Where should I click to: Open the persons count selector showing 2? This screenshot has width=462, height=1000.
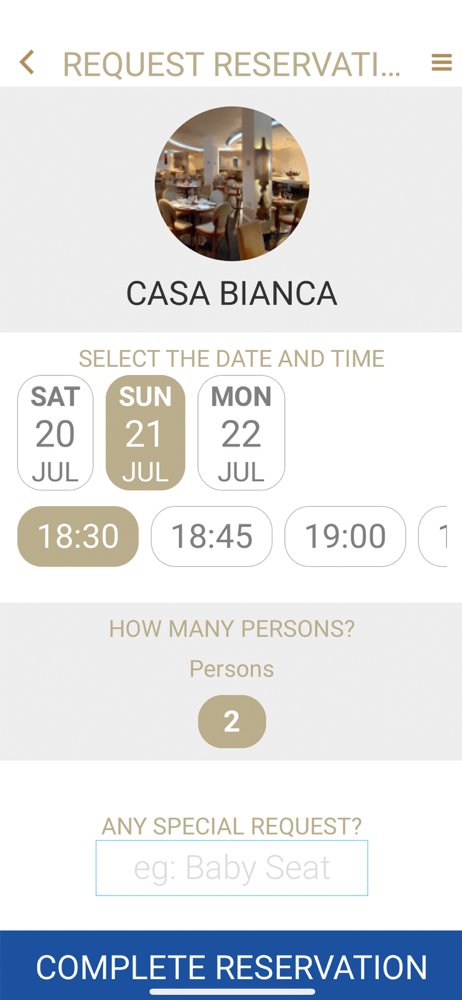click(x=232, y=721)
